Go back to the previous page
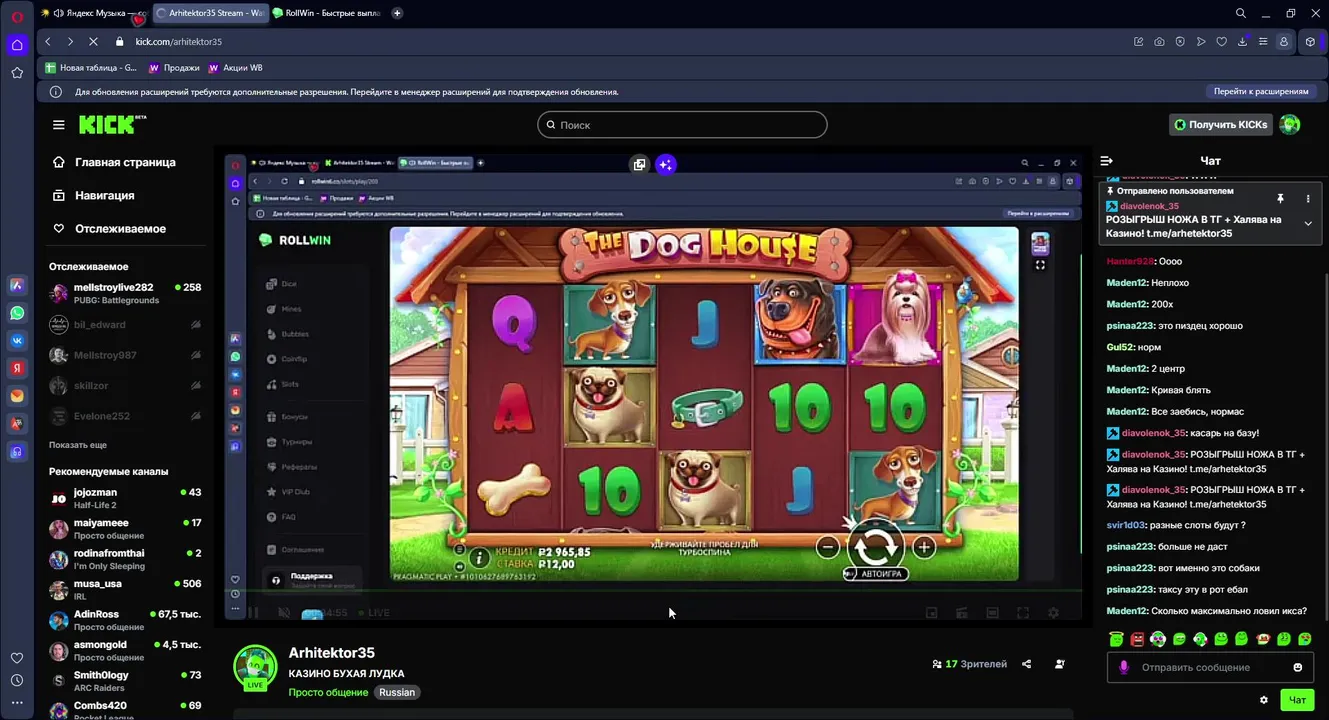Viewport: 1329px width, 720px height. 48,42
